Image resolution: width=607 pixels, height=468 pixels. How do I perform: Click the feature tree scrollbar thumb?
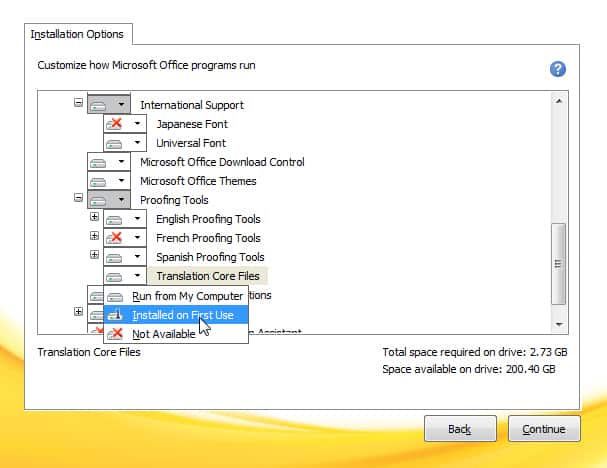pos(559,264)
